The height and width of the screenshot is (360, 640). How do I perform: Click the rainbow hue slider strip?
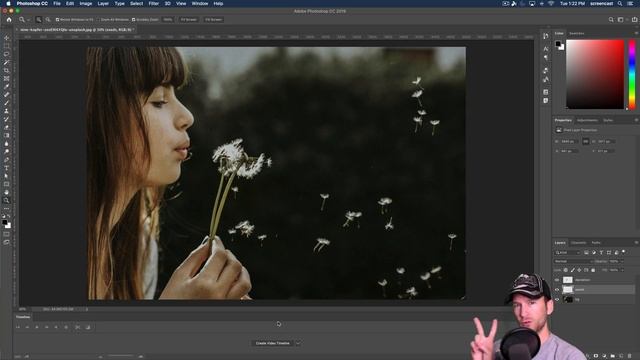point(632,74)
